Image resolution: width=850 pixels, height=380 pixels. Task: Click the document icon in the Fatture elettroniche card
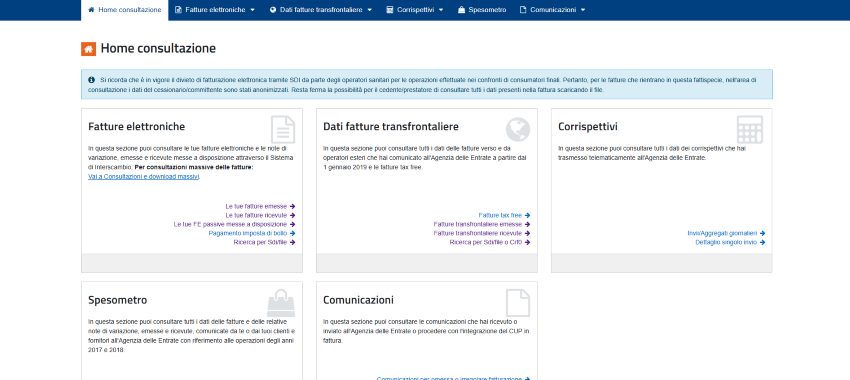[x=282, y=130]
